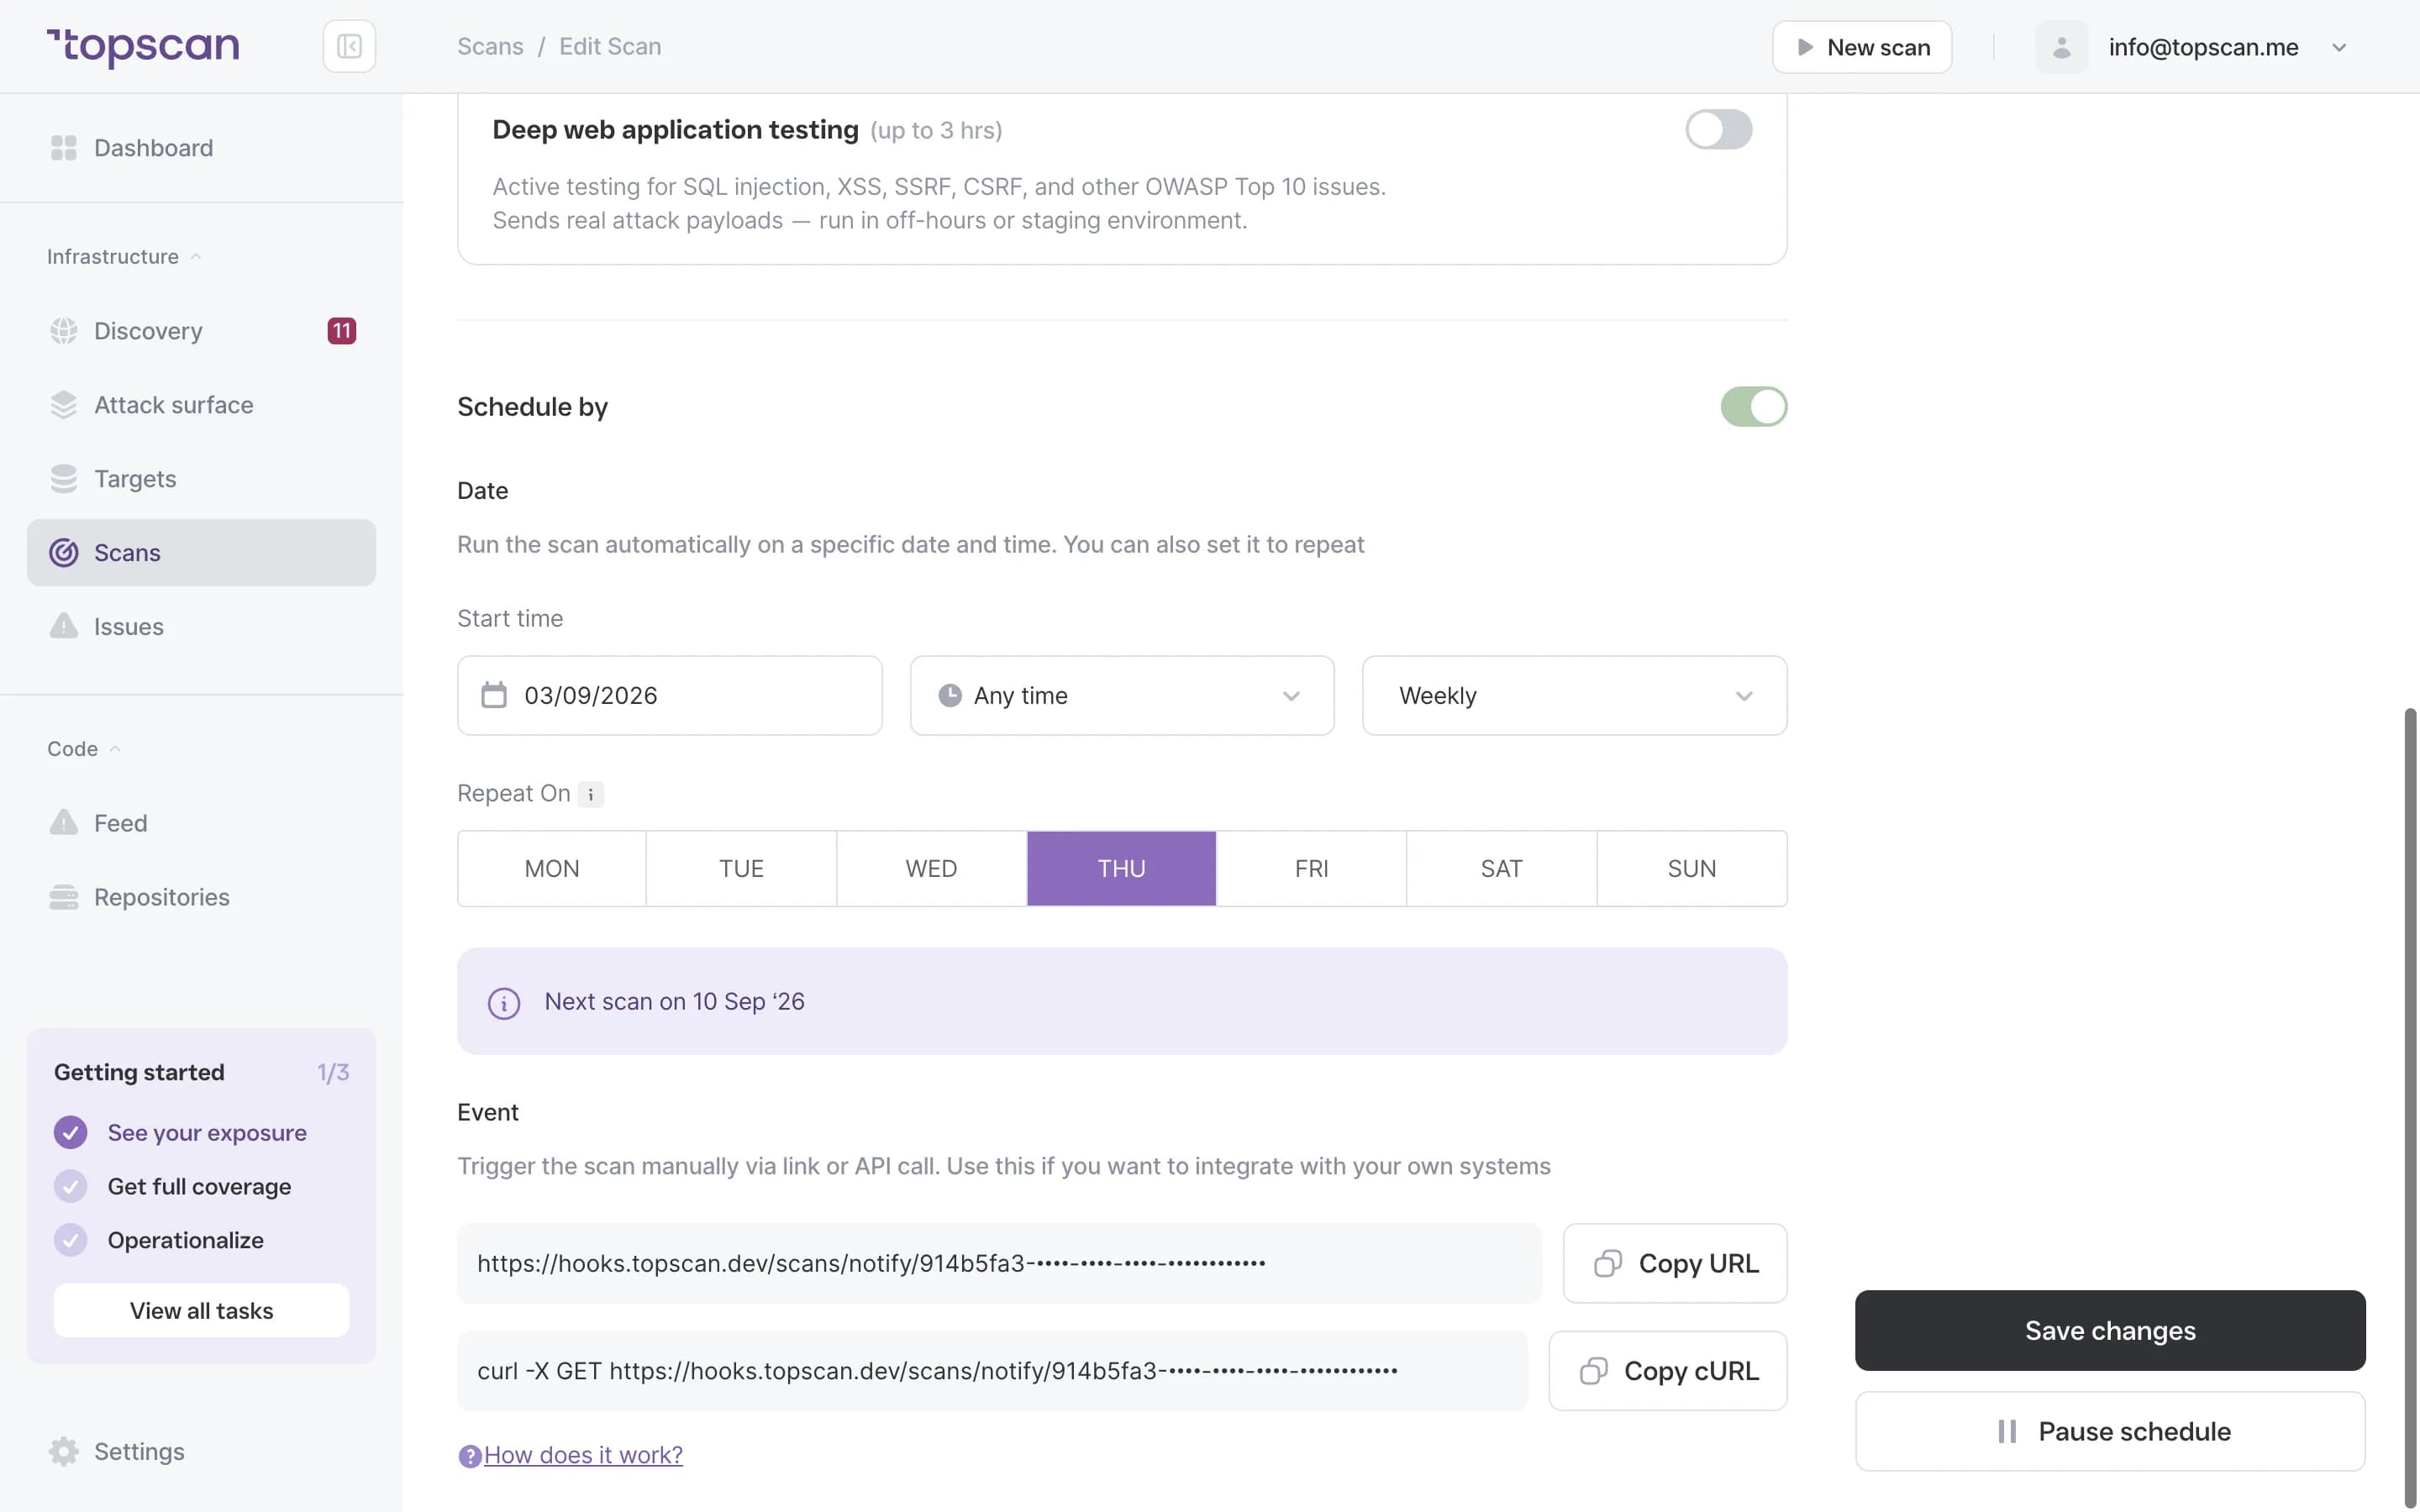The image size is (2420, 1512).
Task: Click the topscan logo
Action: [143, 47]
